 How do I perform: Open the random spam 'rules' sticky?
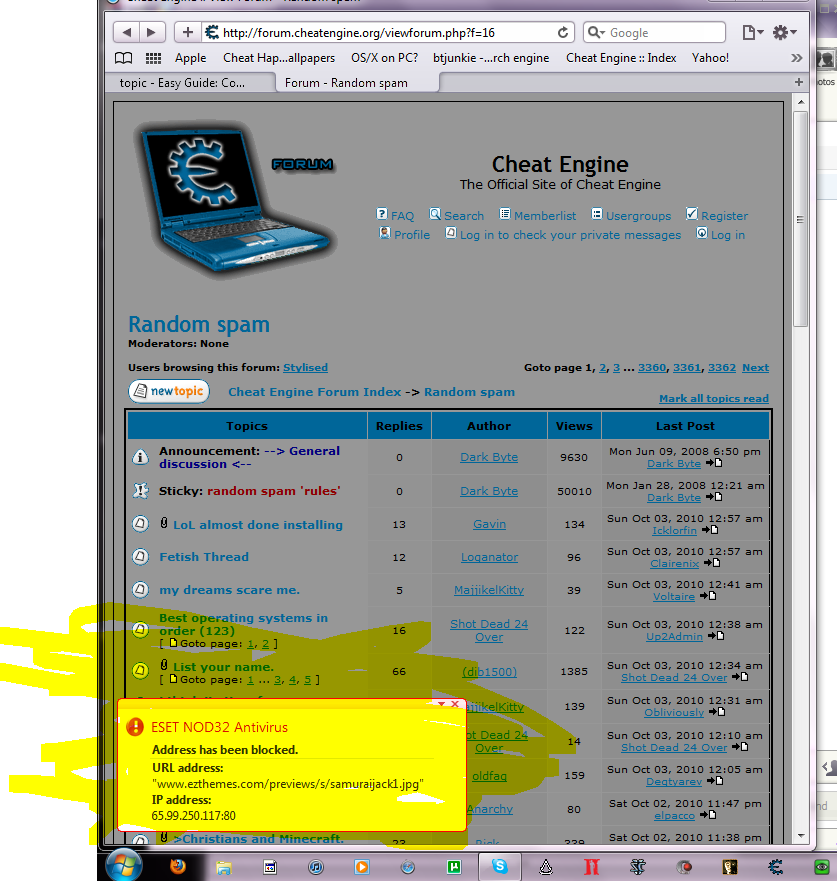[274, 491]
